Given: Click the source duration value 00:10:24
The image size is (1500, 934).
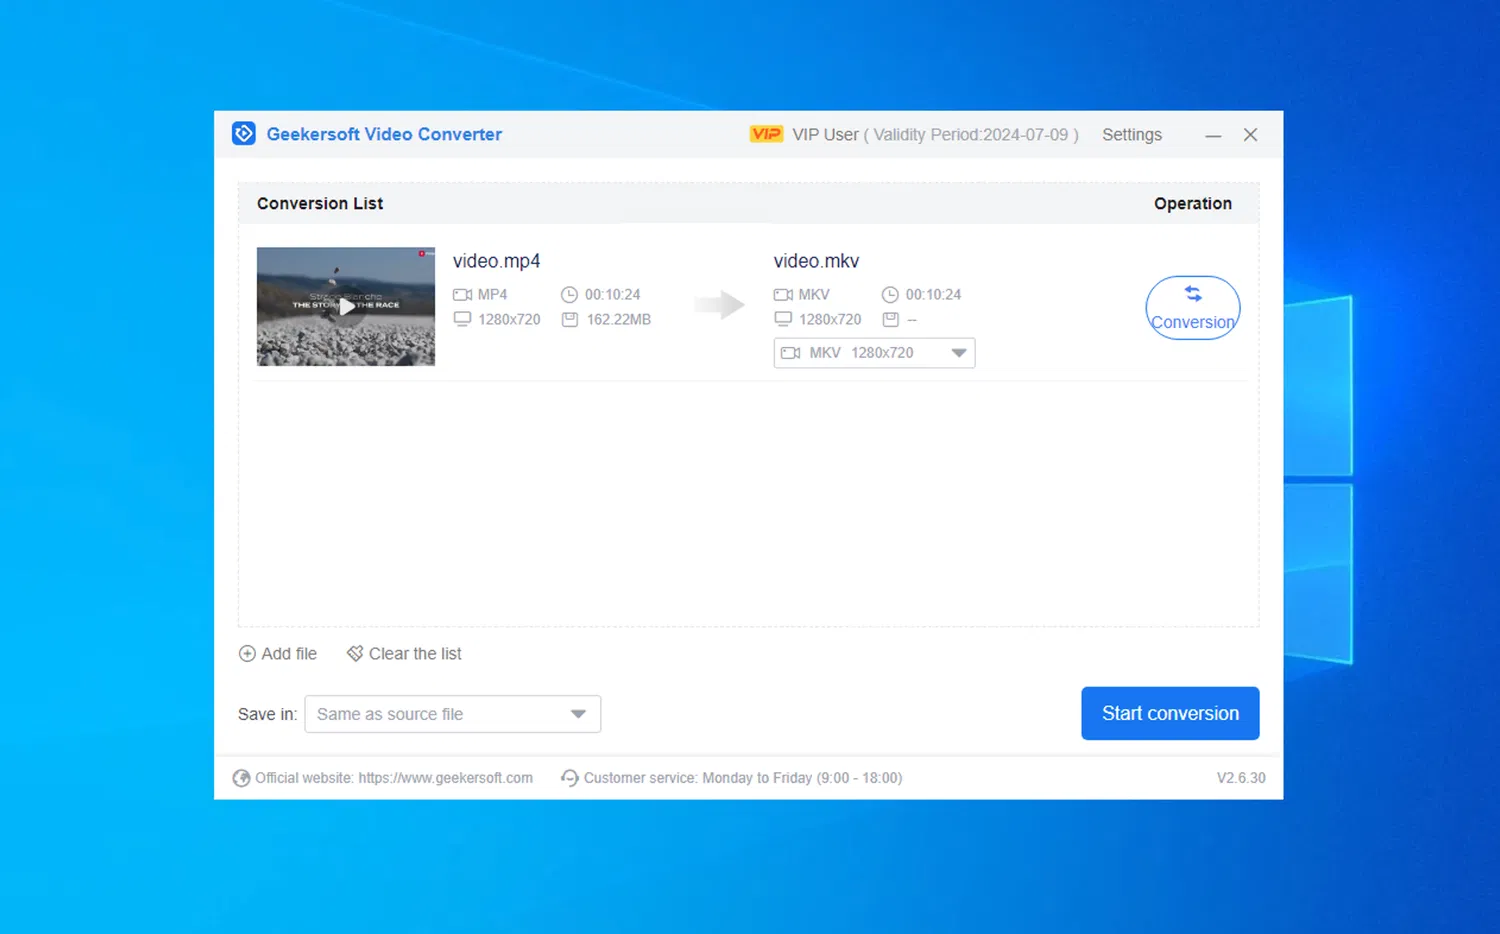Looking at the screenshot, I should click(x=613, y=295).
